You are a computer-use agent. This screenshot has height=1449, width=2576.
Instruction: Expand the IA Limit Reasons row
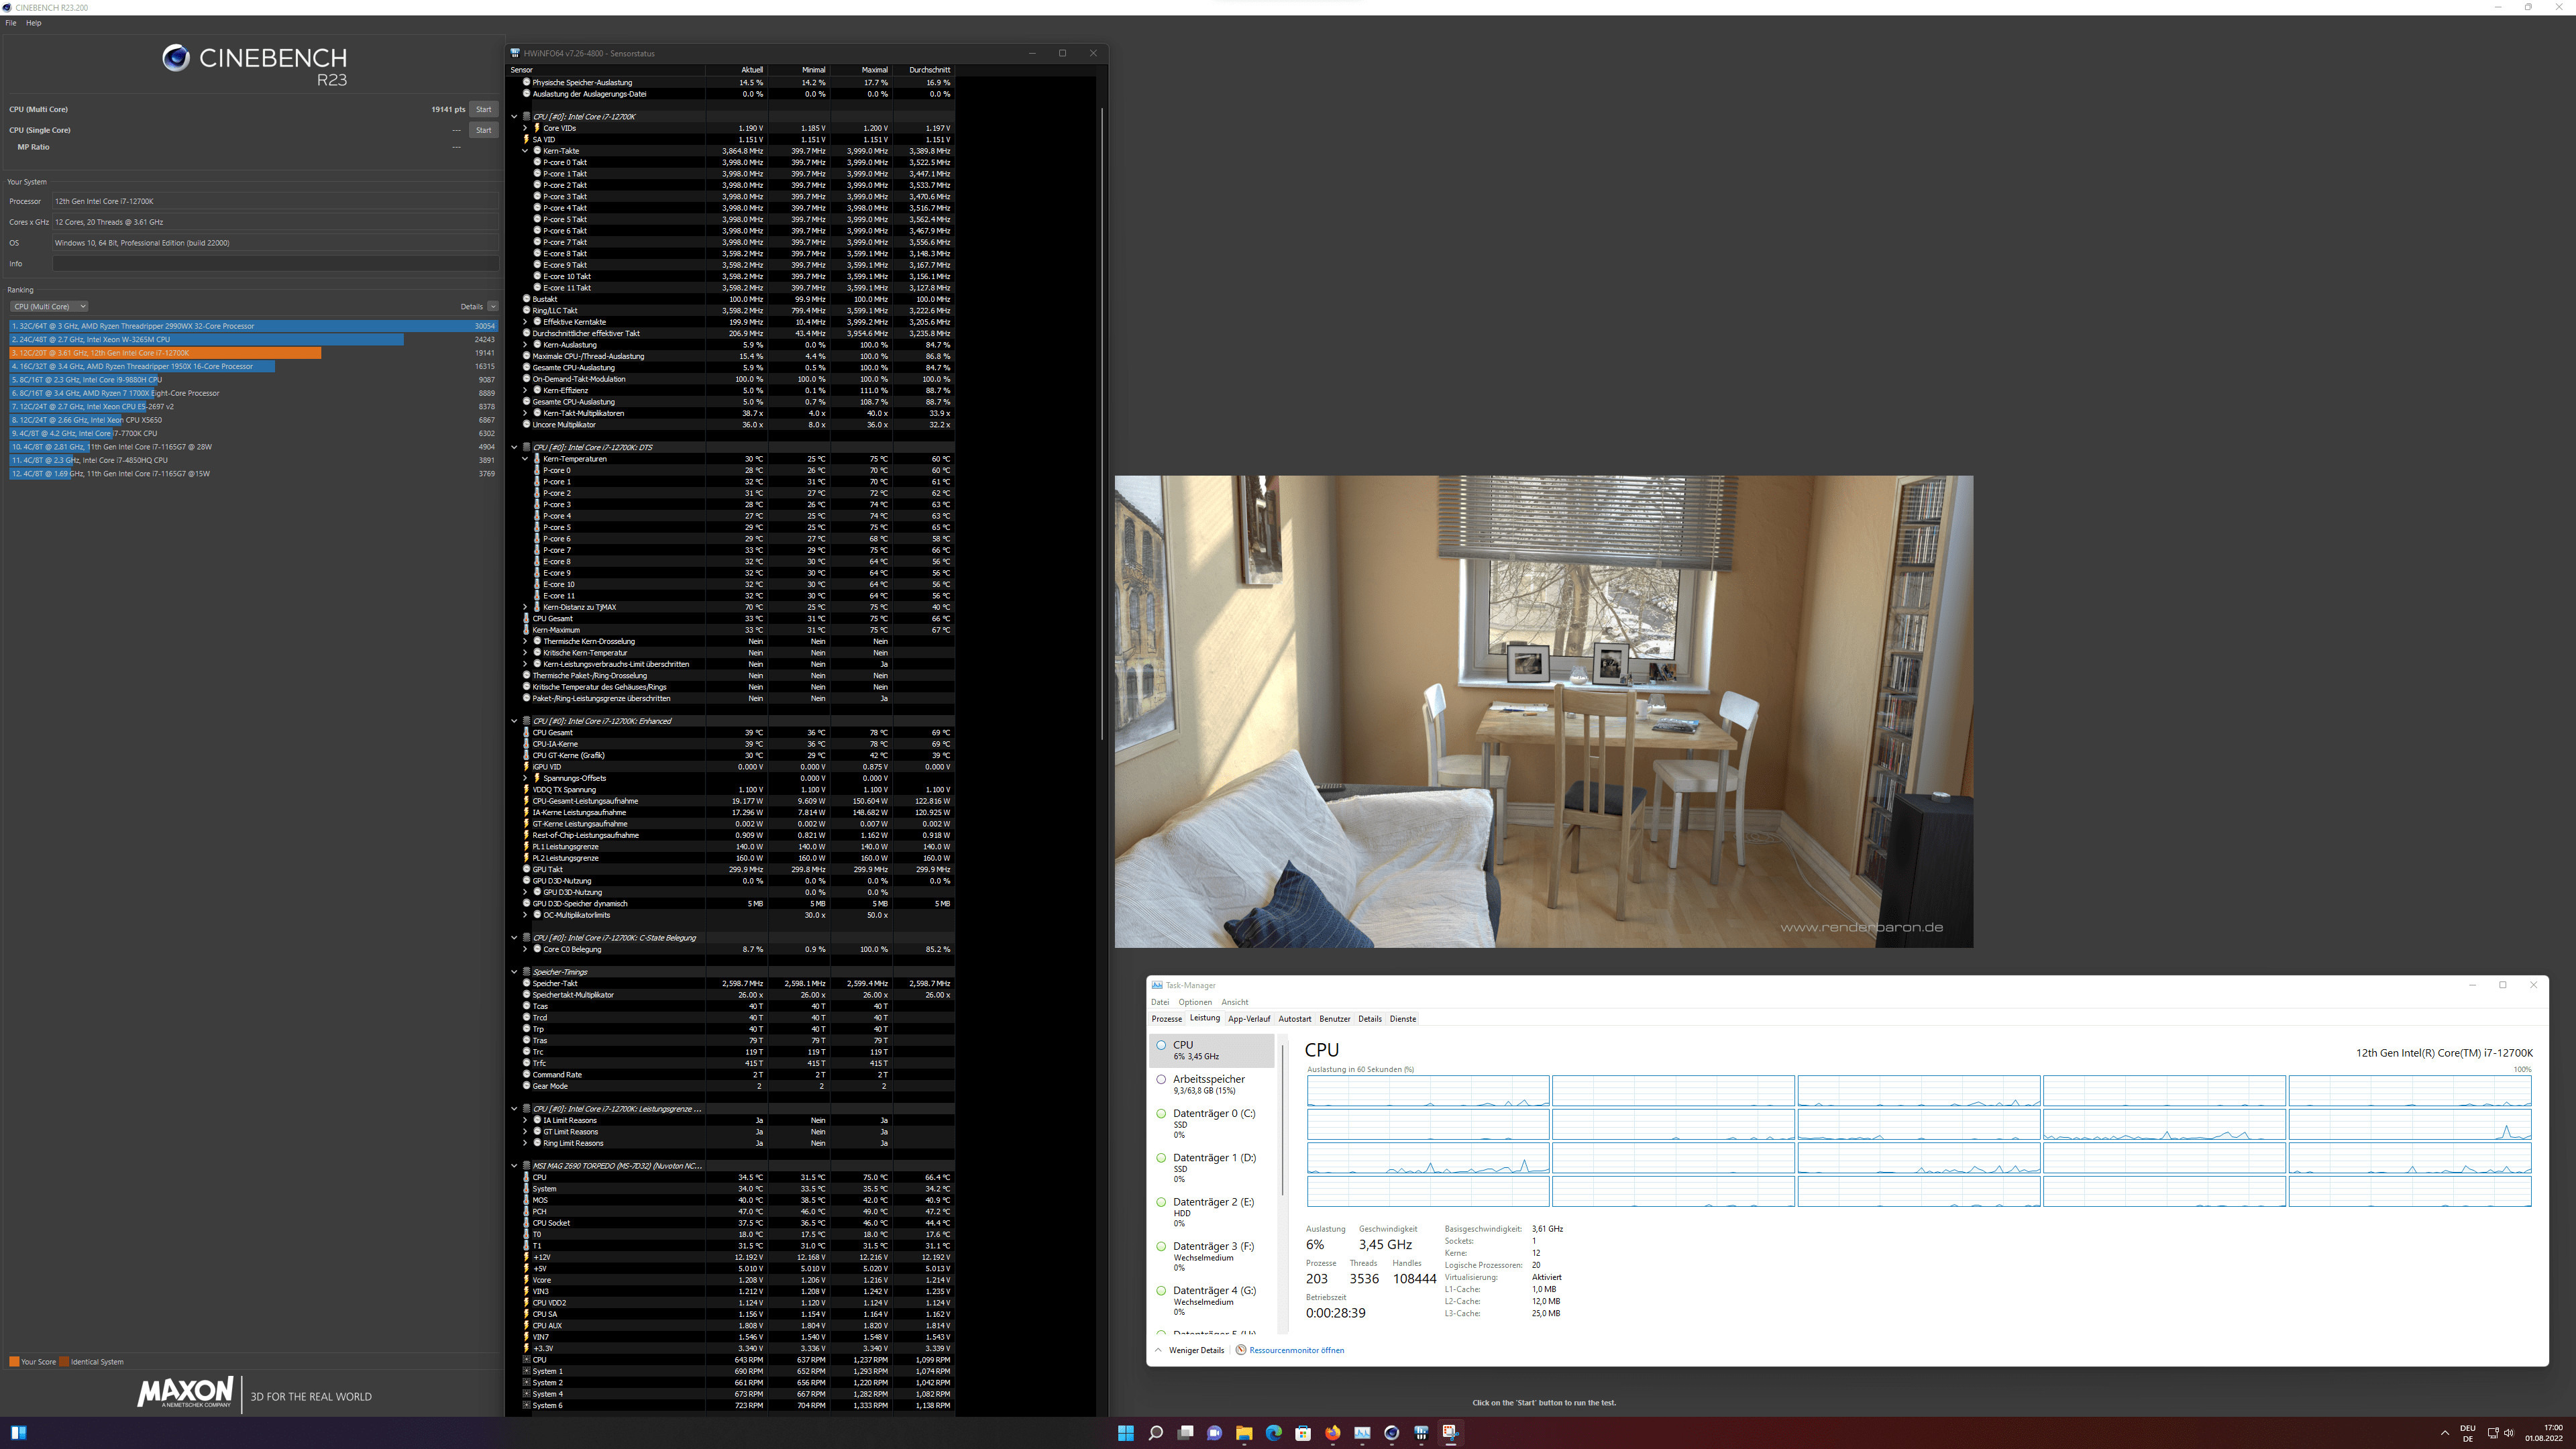click(525, 1120)
